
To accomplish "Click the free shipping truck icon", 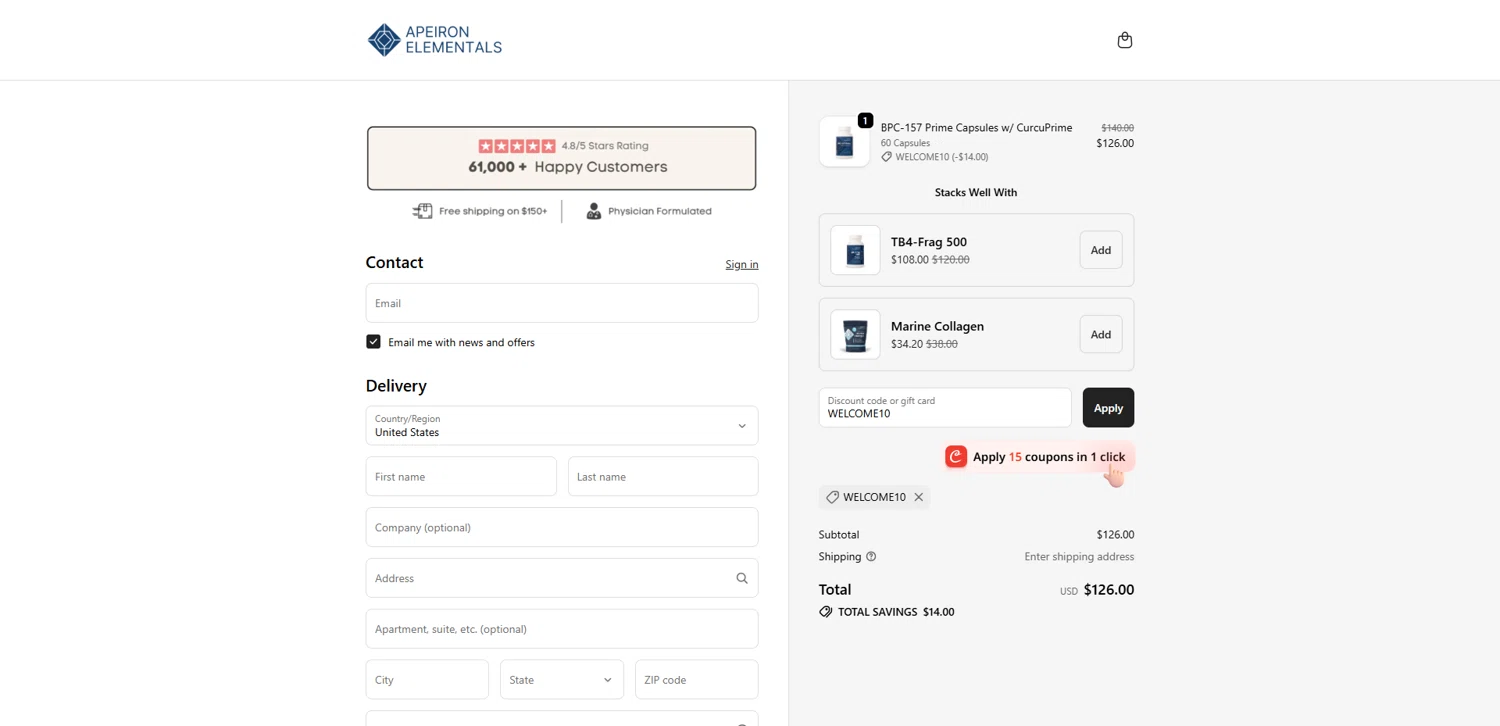I will (x=422, y=211).
